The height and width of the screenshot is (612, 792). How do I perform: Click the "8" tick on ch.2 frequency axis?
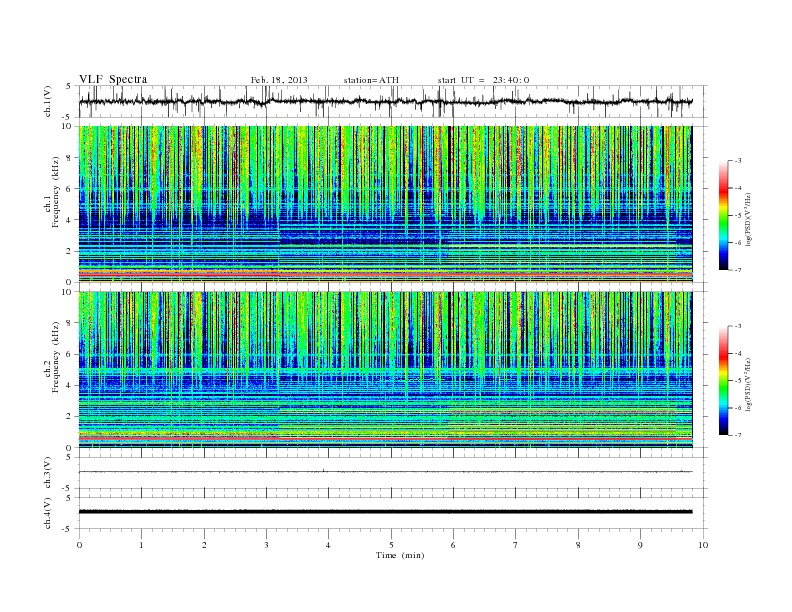coord(69,323)
